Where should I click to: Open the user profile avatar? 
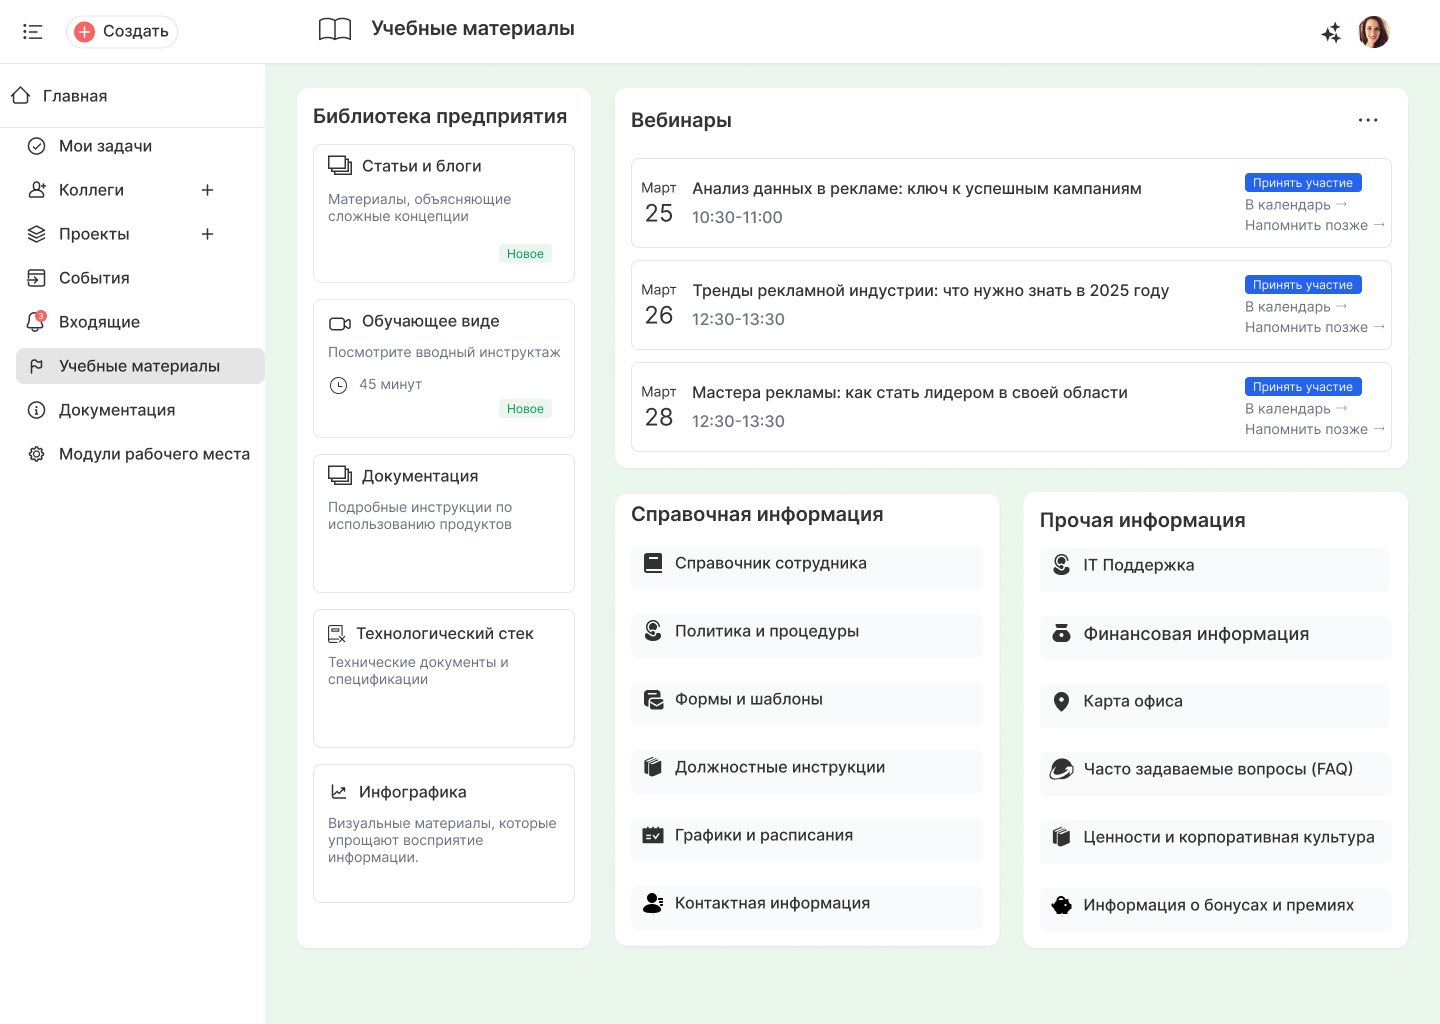pyautogui.click(x=1374, y=32)
